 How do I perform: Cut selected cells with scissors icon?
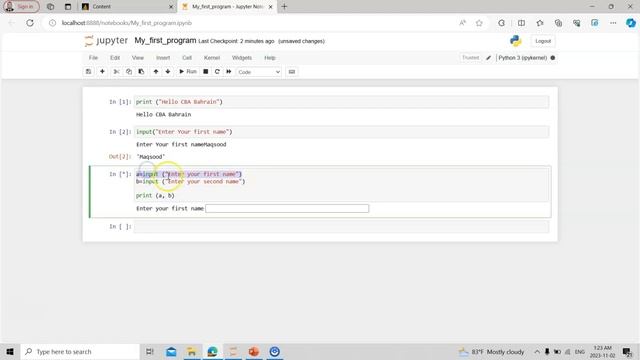tap(116, 72)
